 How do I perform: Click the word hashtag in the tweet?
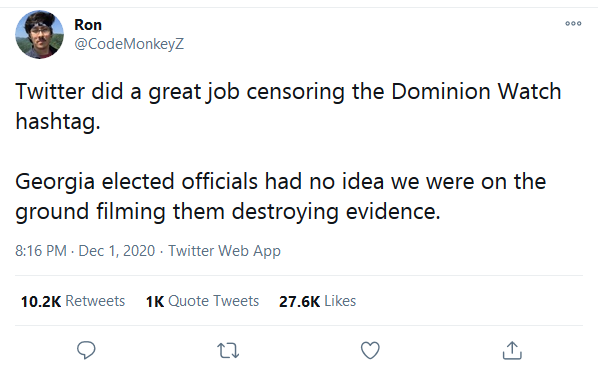56,122
